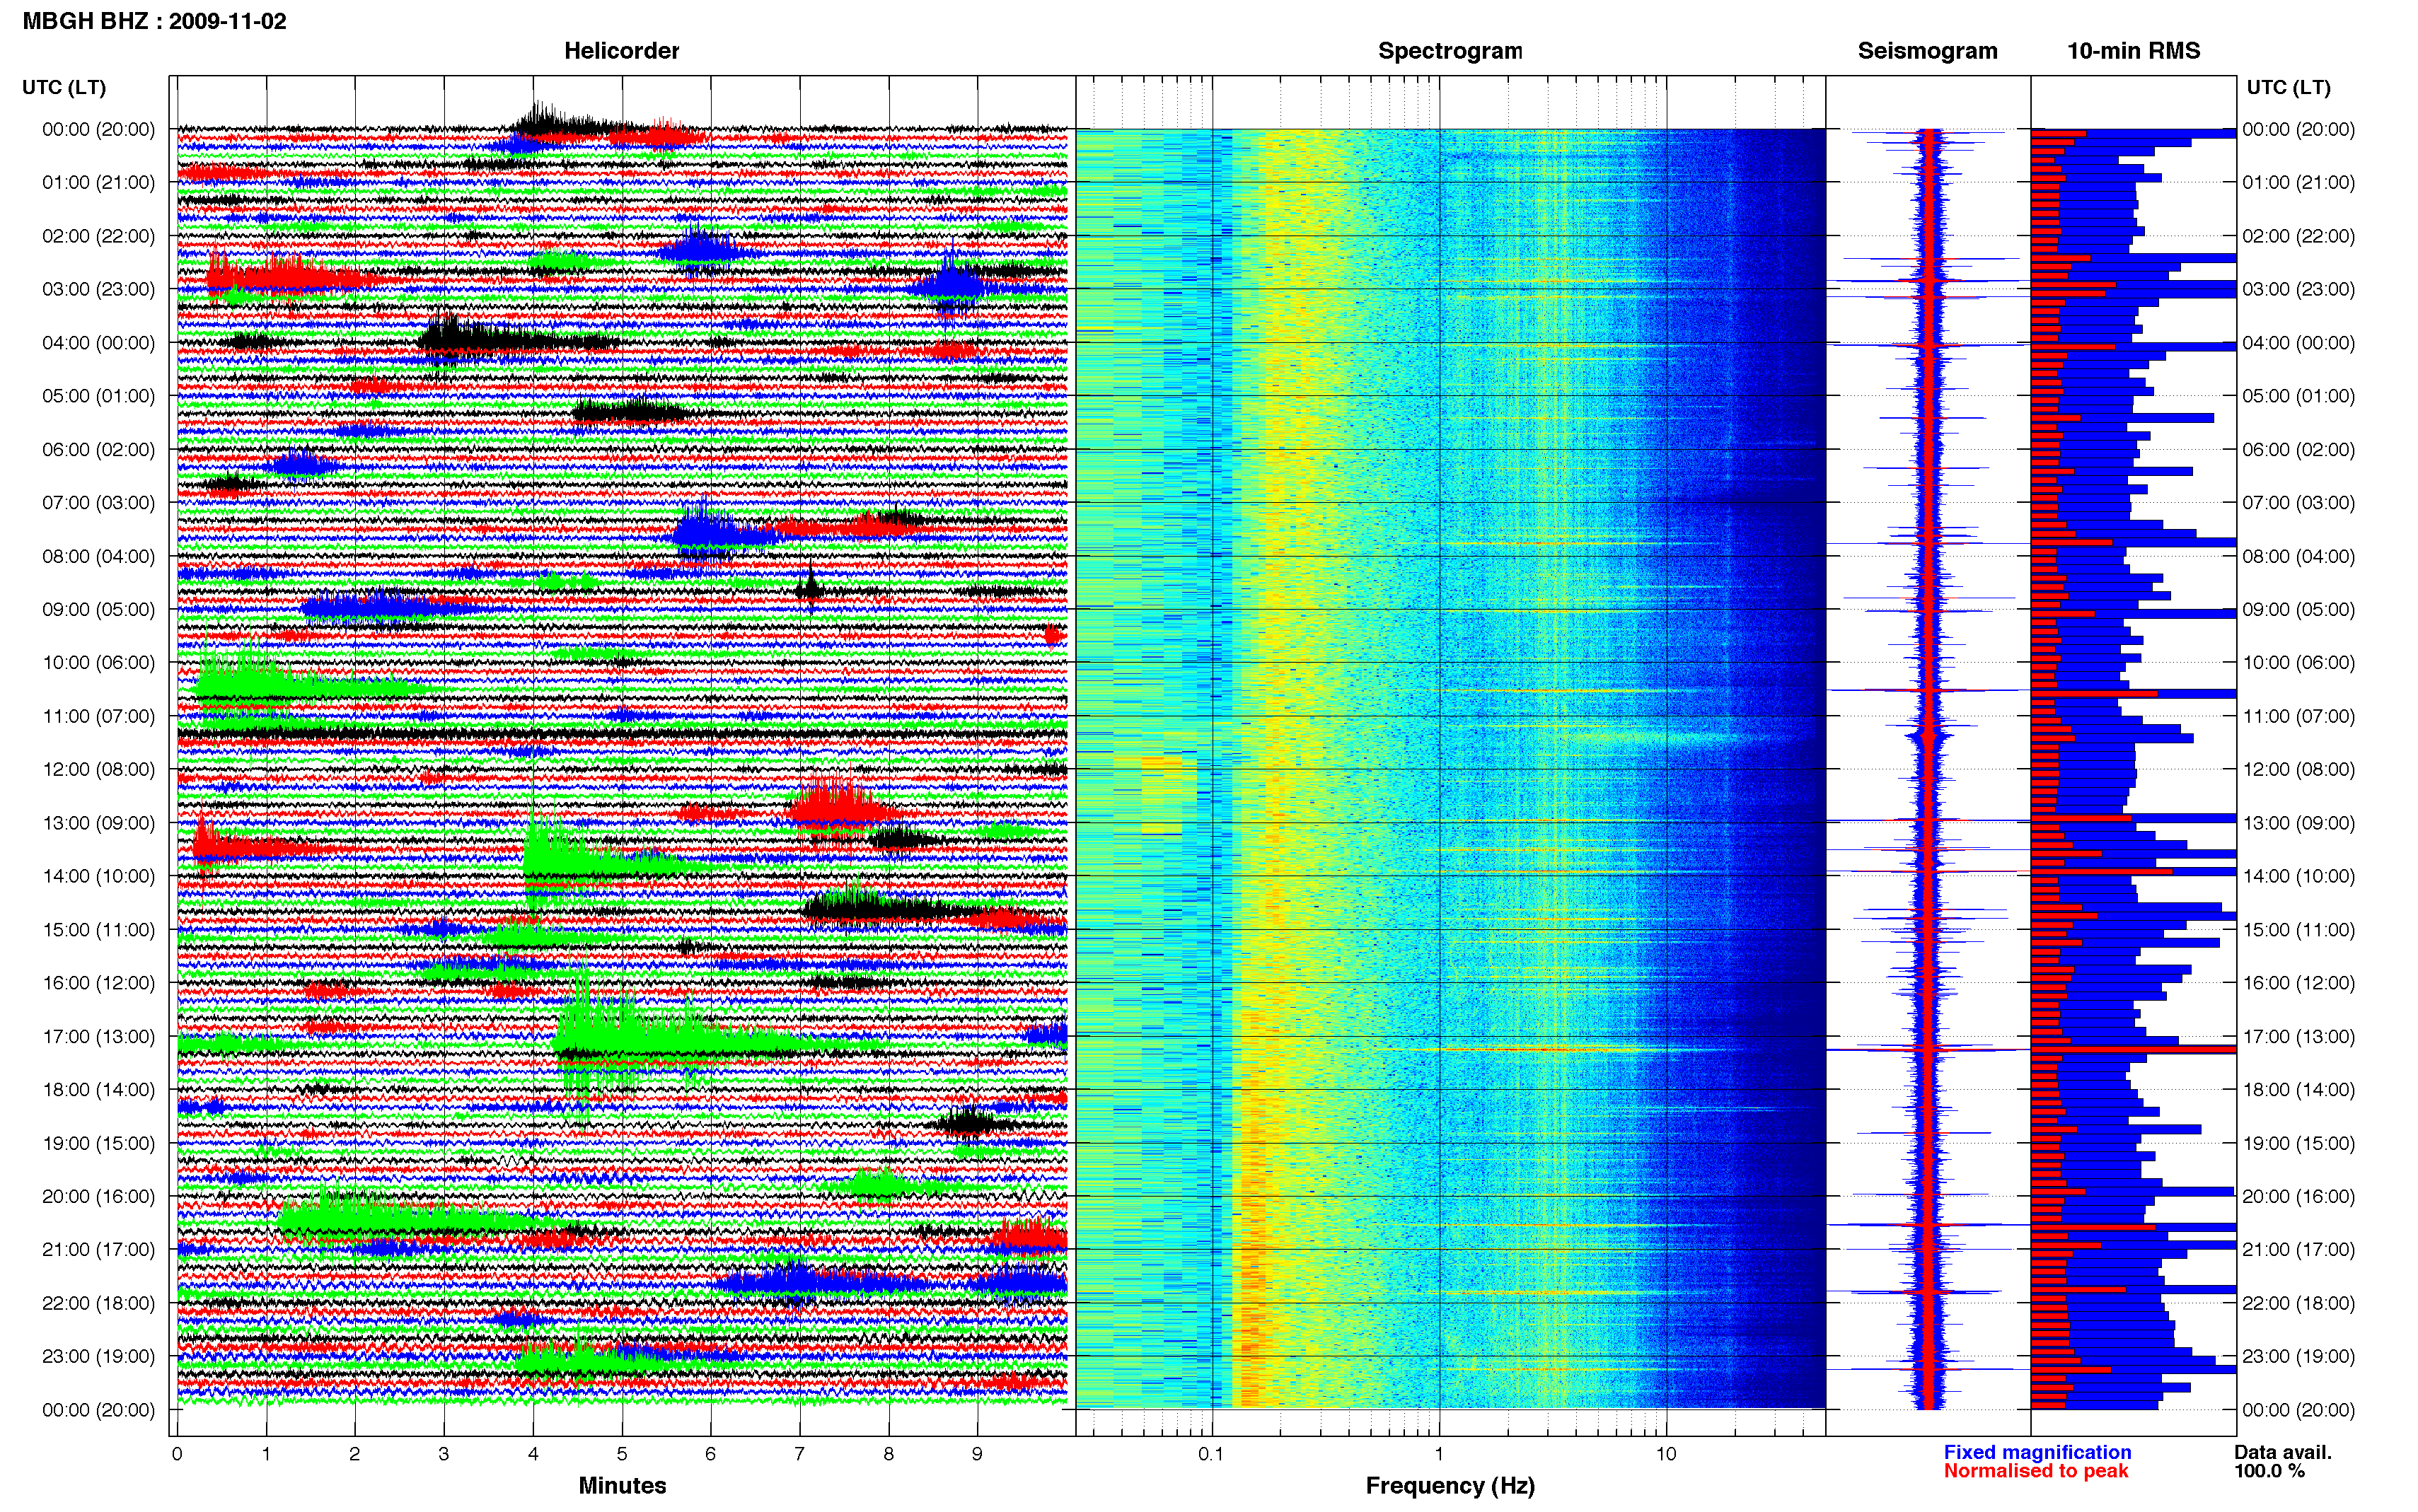Select left-axis time label '10:00 (06:00)'
This screenshot has width=2418, height=1512.
(x=98, y=663)
